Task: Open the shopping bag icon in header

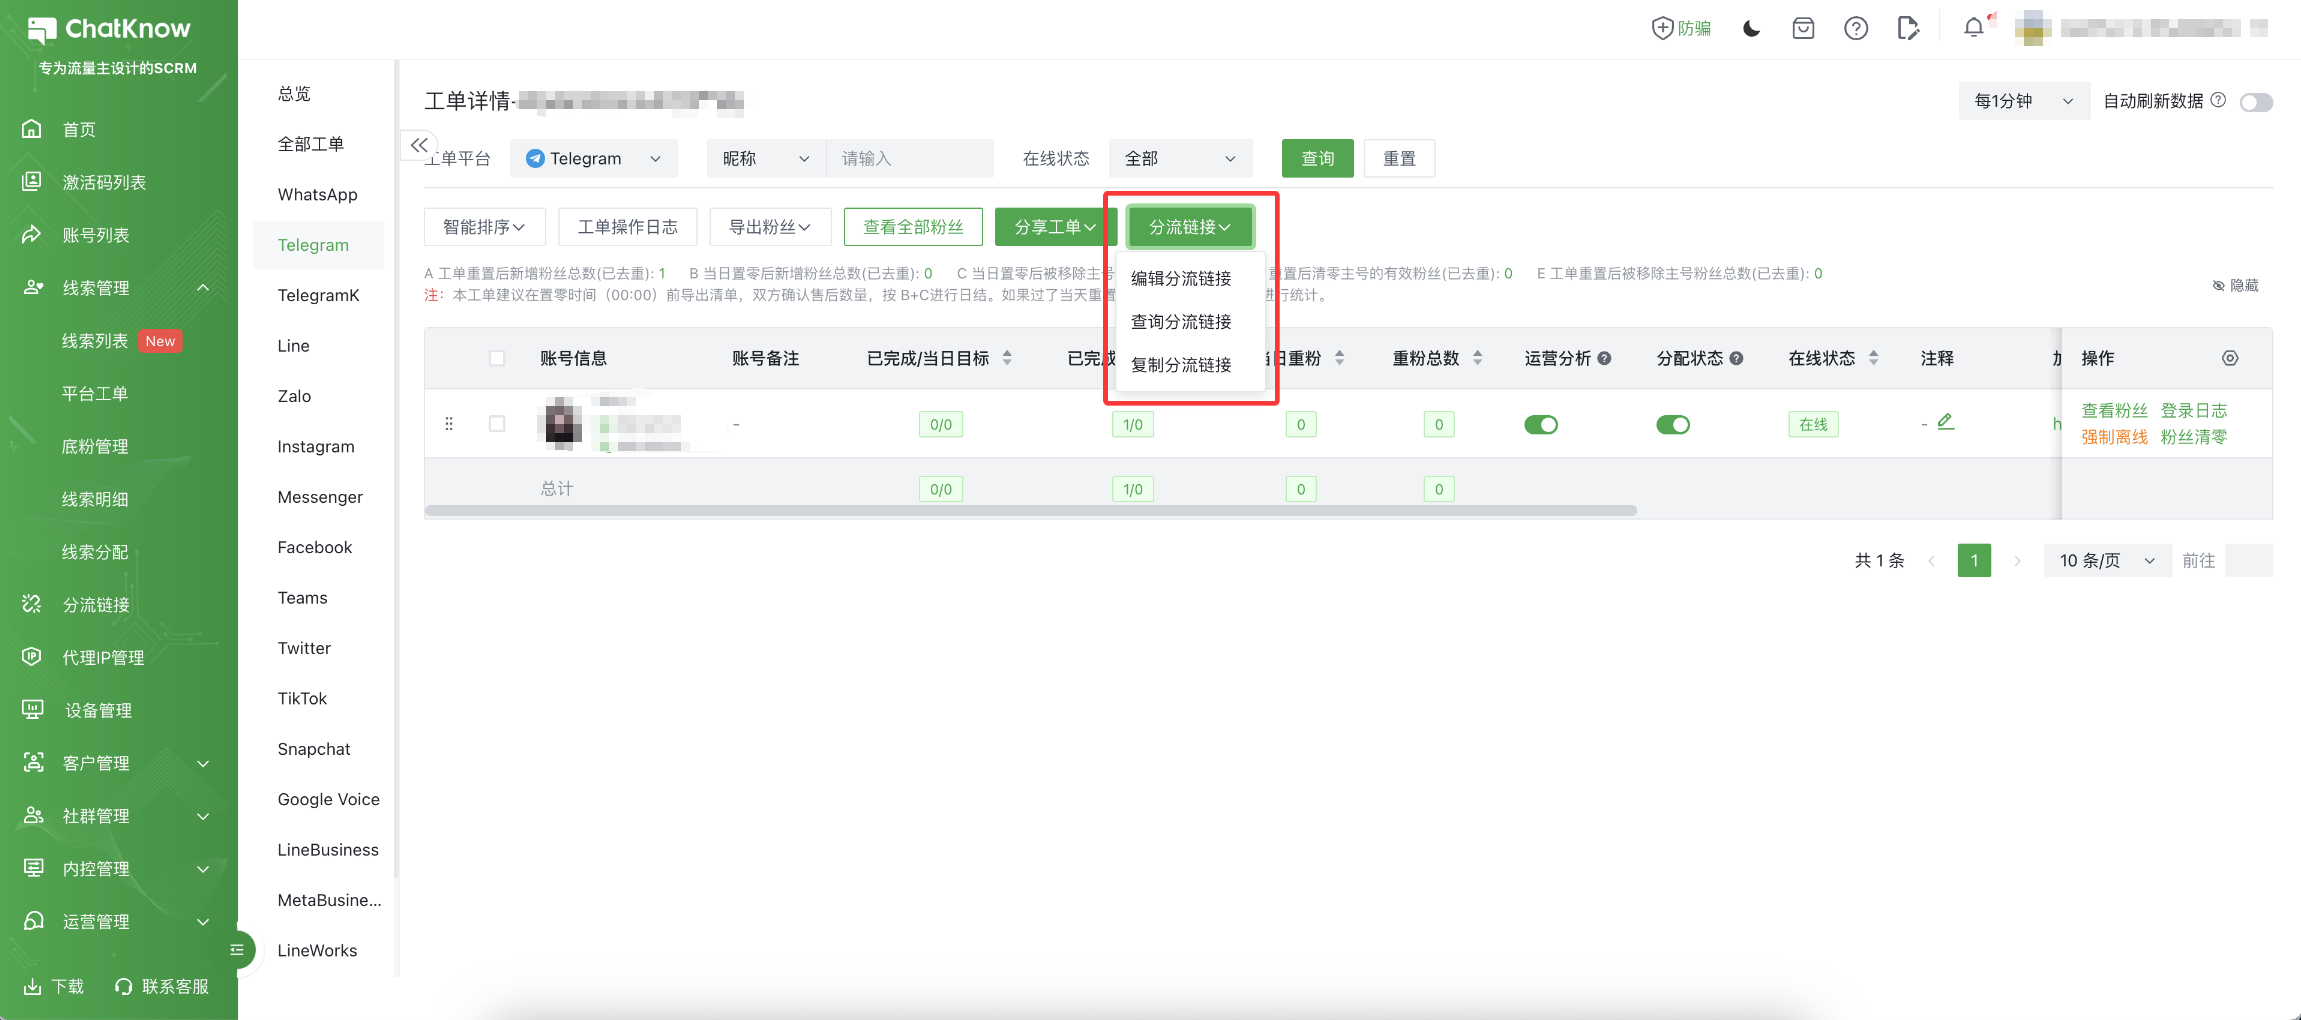Action: (x=1803, y=29)
